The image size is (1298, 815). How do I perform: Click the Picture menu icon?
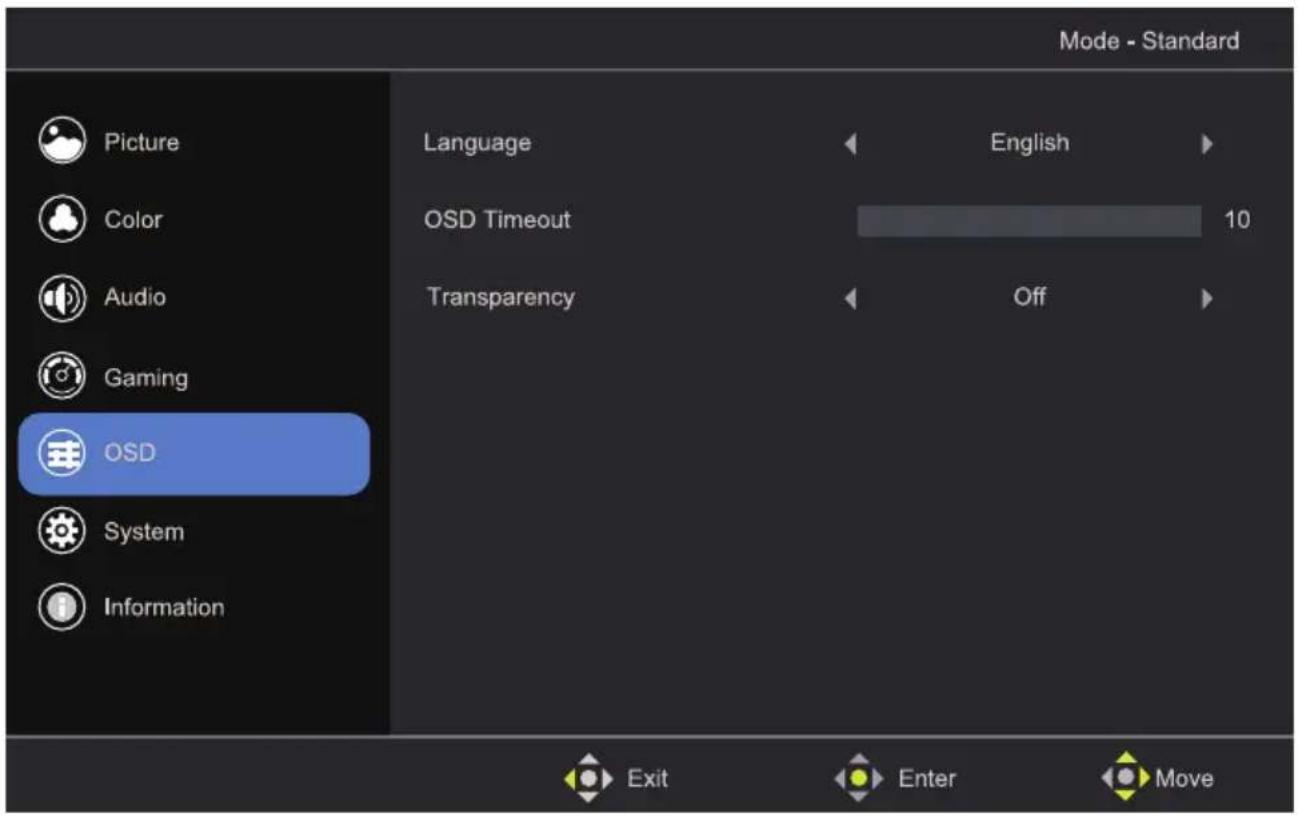coord(62,142)
